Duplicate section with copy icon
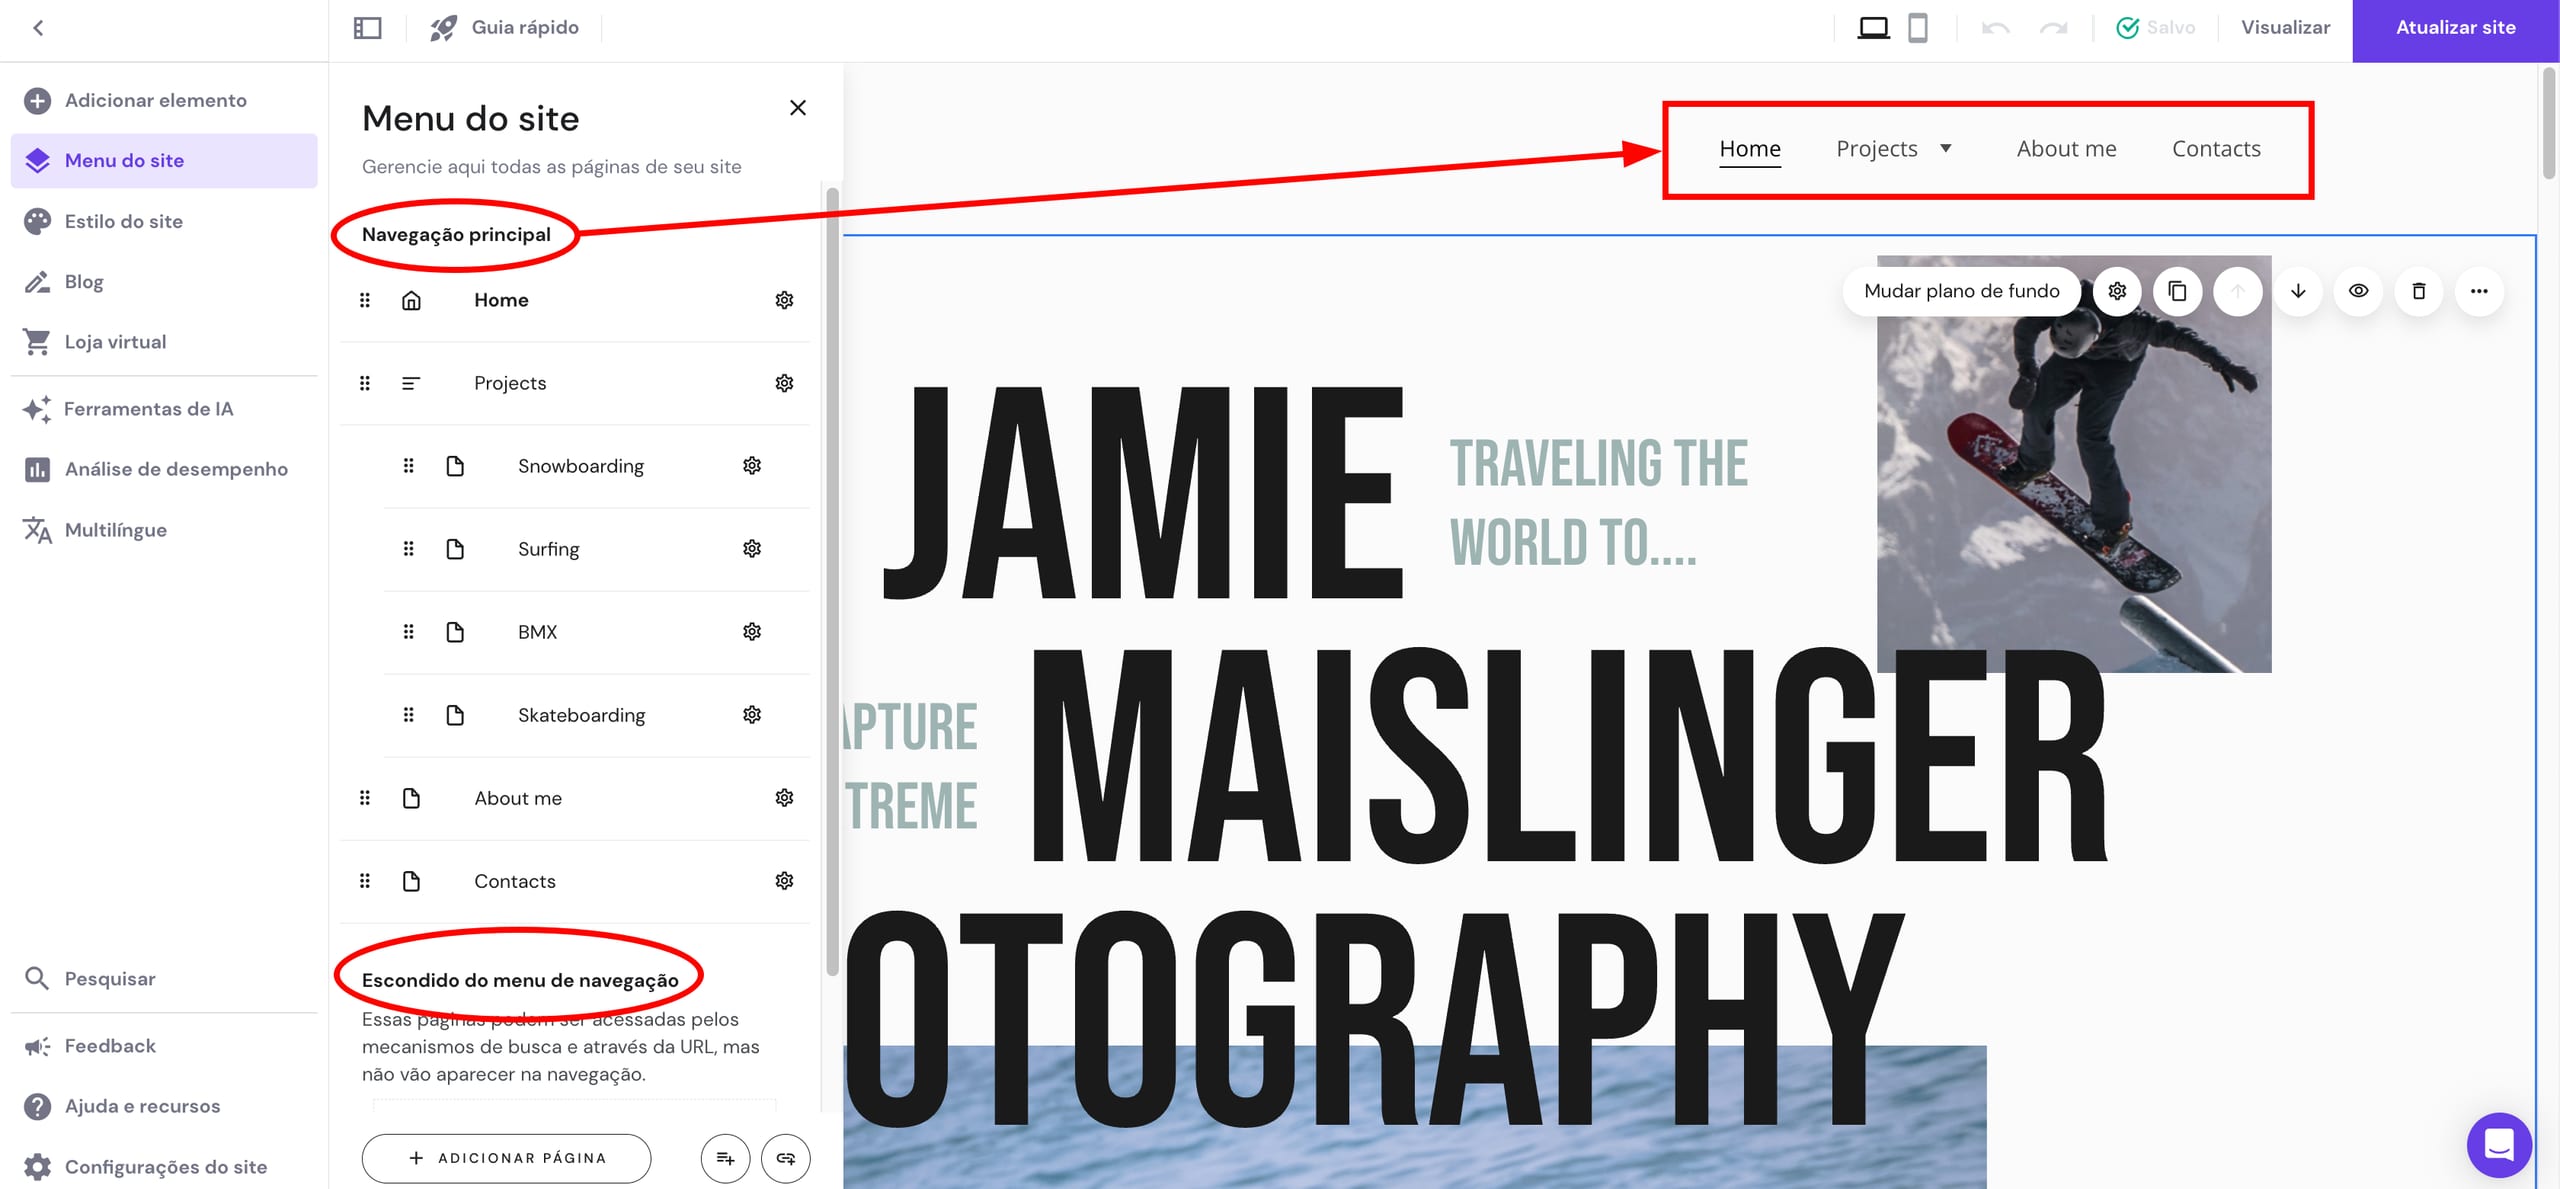The height and width of the screenshot is (1189, 2560). (x=2177, y=291)
